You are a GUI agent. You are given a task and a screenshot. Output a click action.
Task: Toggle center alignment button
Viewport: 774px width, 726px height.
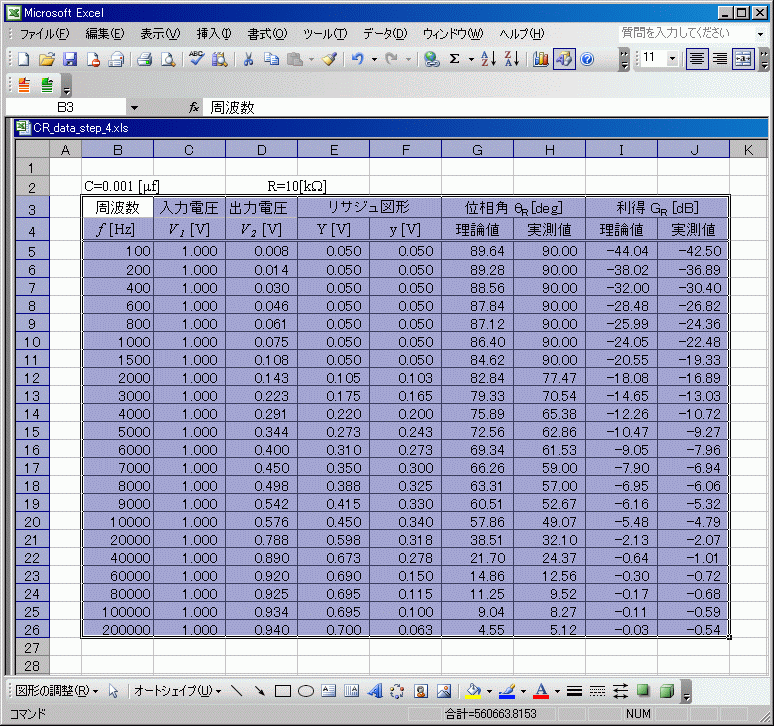coord(697,59)
